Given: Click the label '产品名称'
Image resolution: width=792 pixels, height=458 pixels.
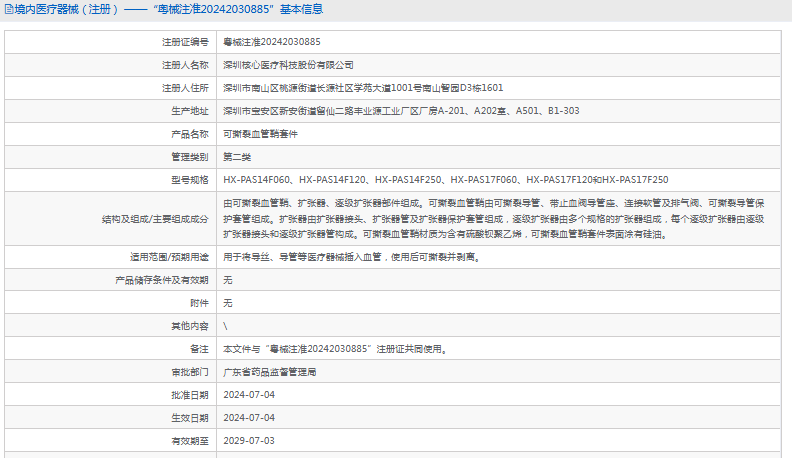Looking at the screenshot, I should [x=189, y=134].
